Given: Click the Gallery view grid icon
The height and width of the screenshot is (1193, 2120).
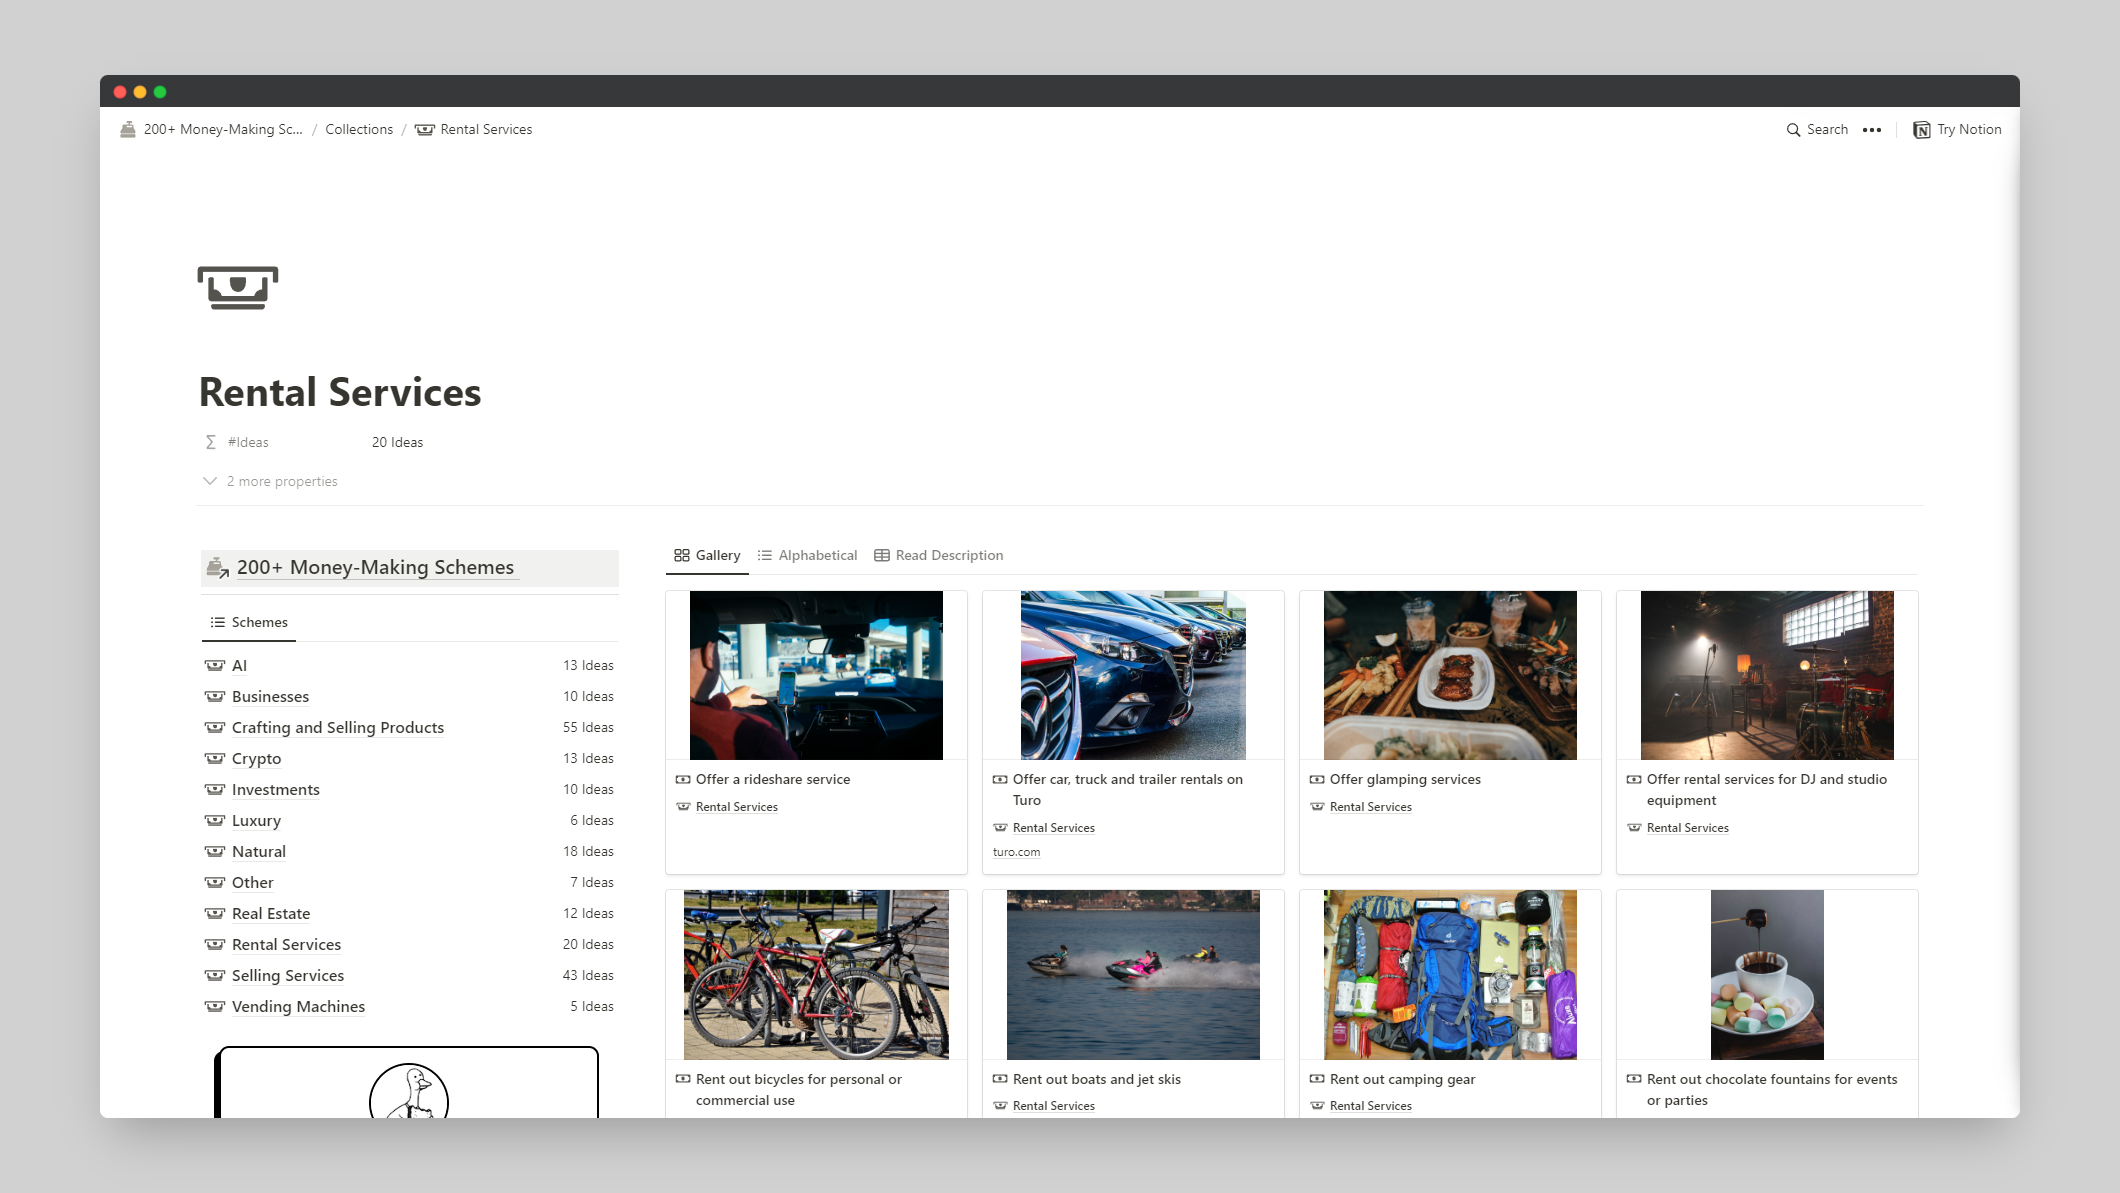Looking at the screenshot, I should click(682, 555).
